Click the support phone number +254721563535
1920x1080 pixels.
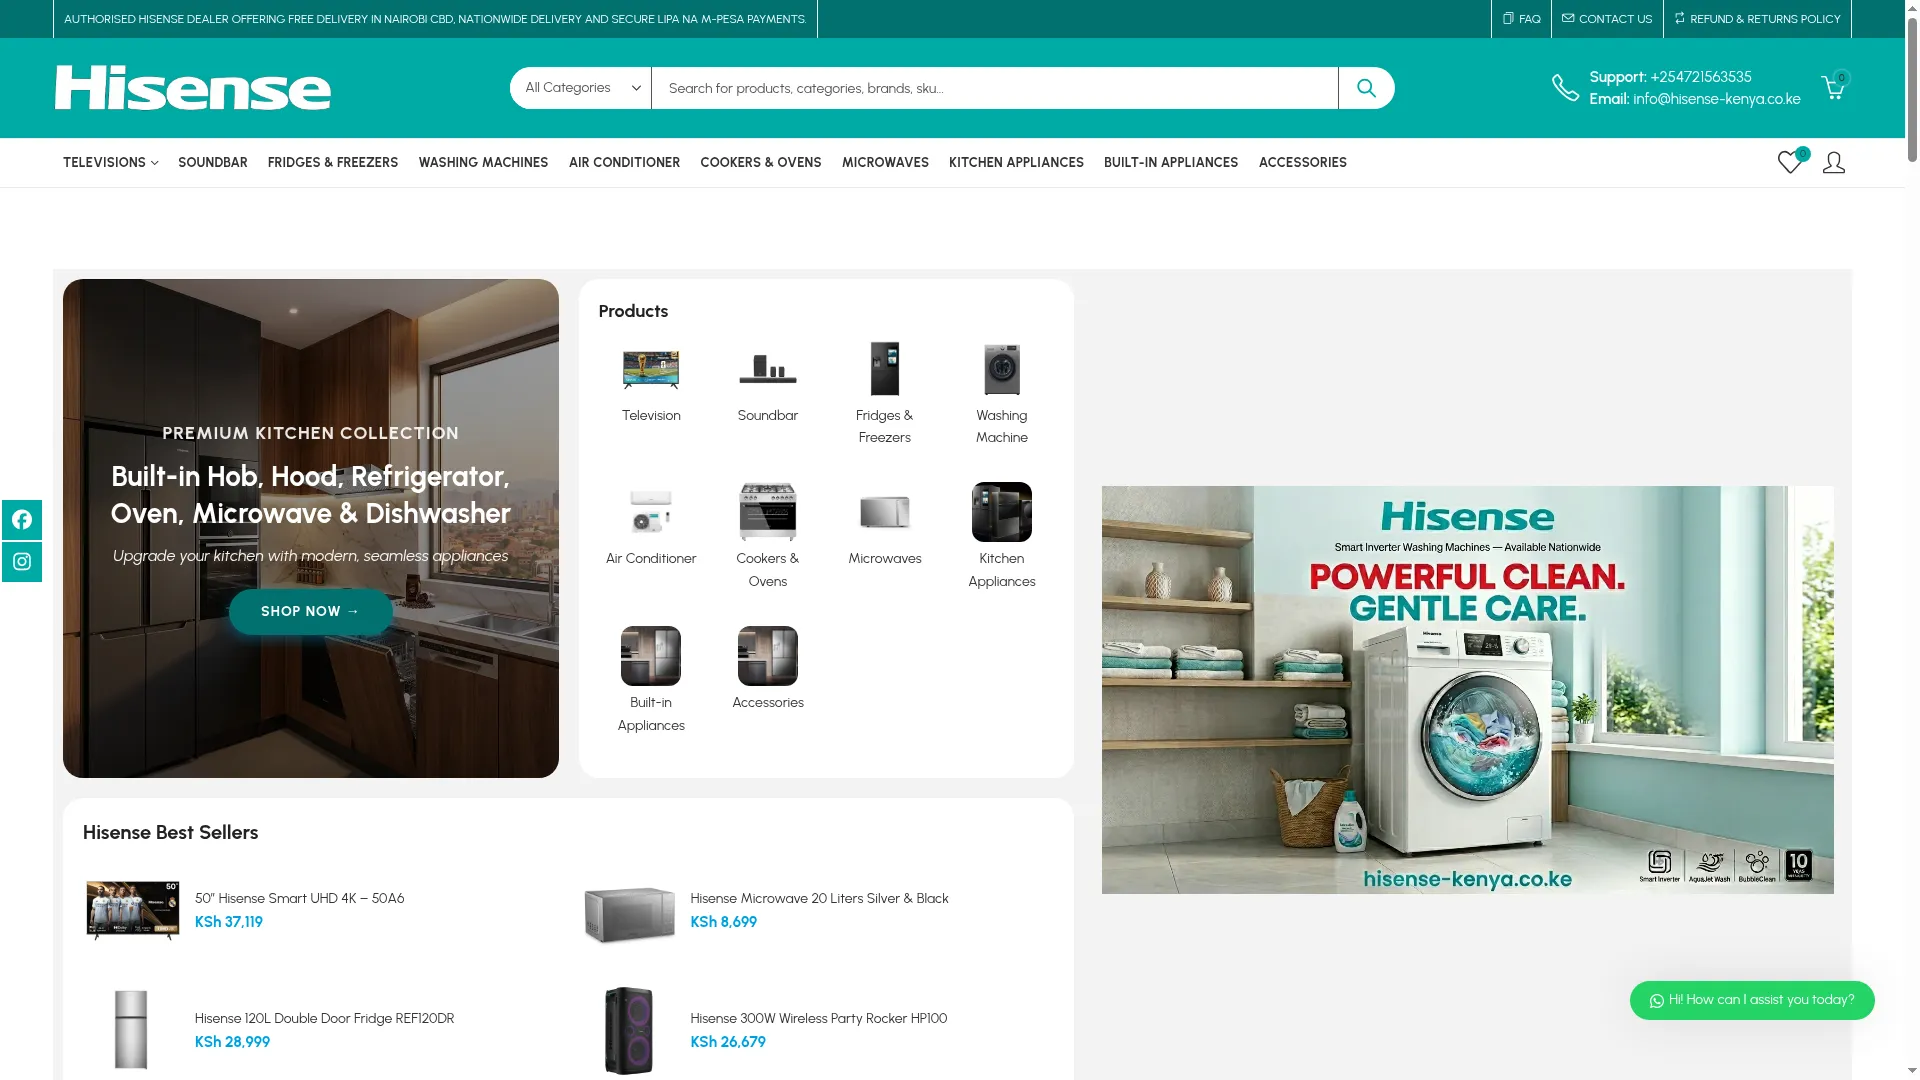(1701, 77)
